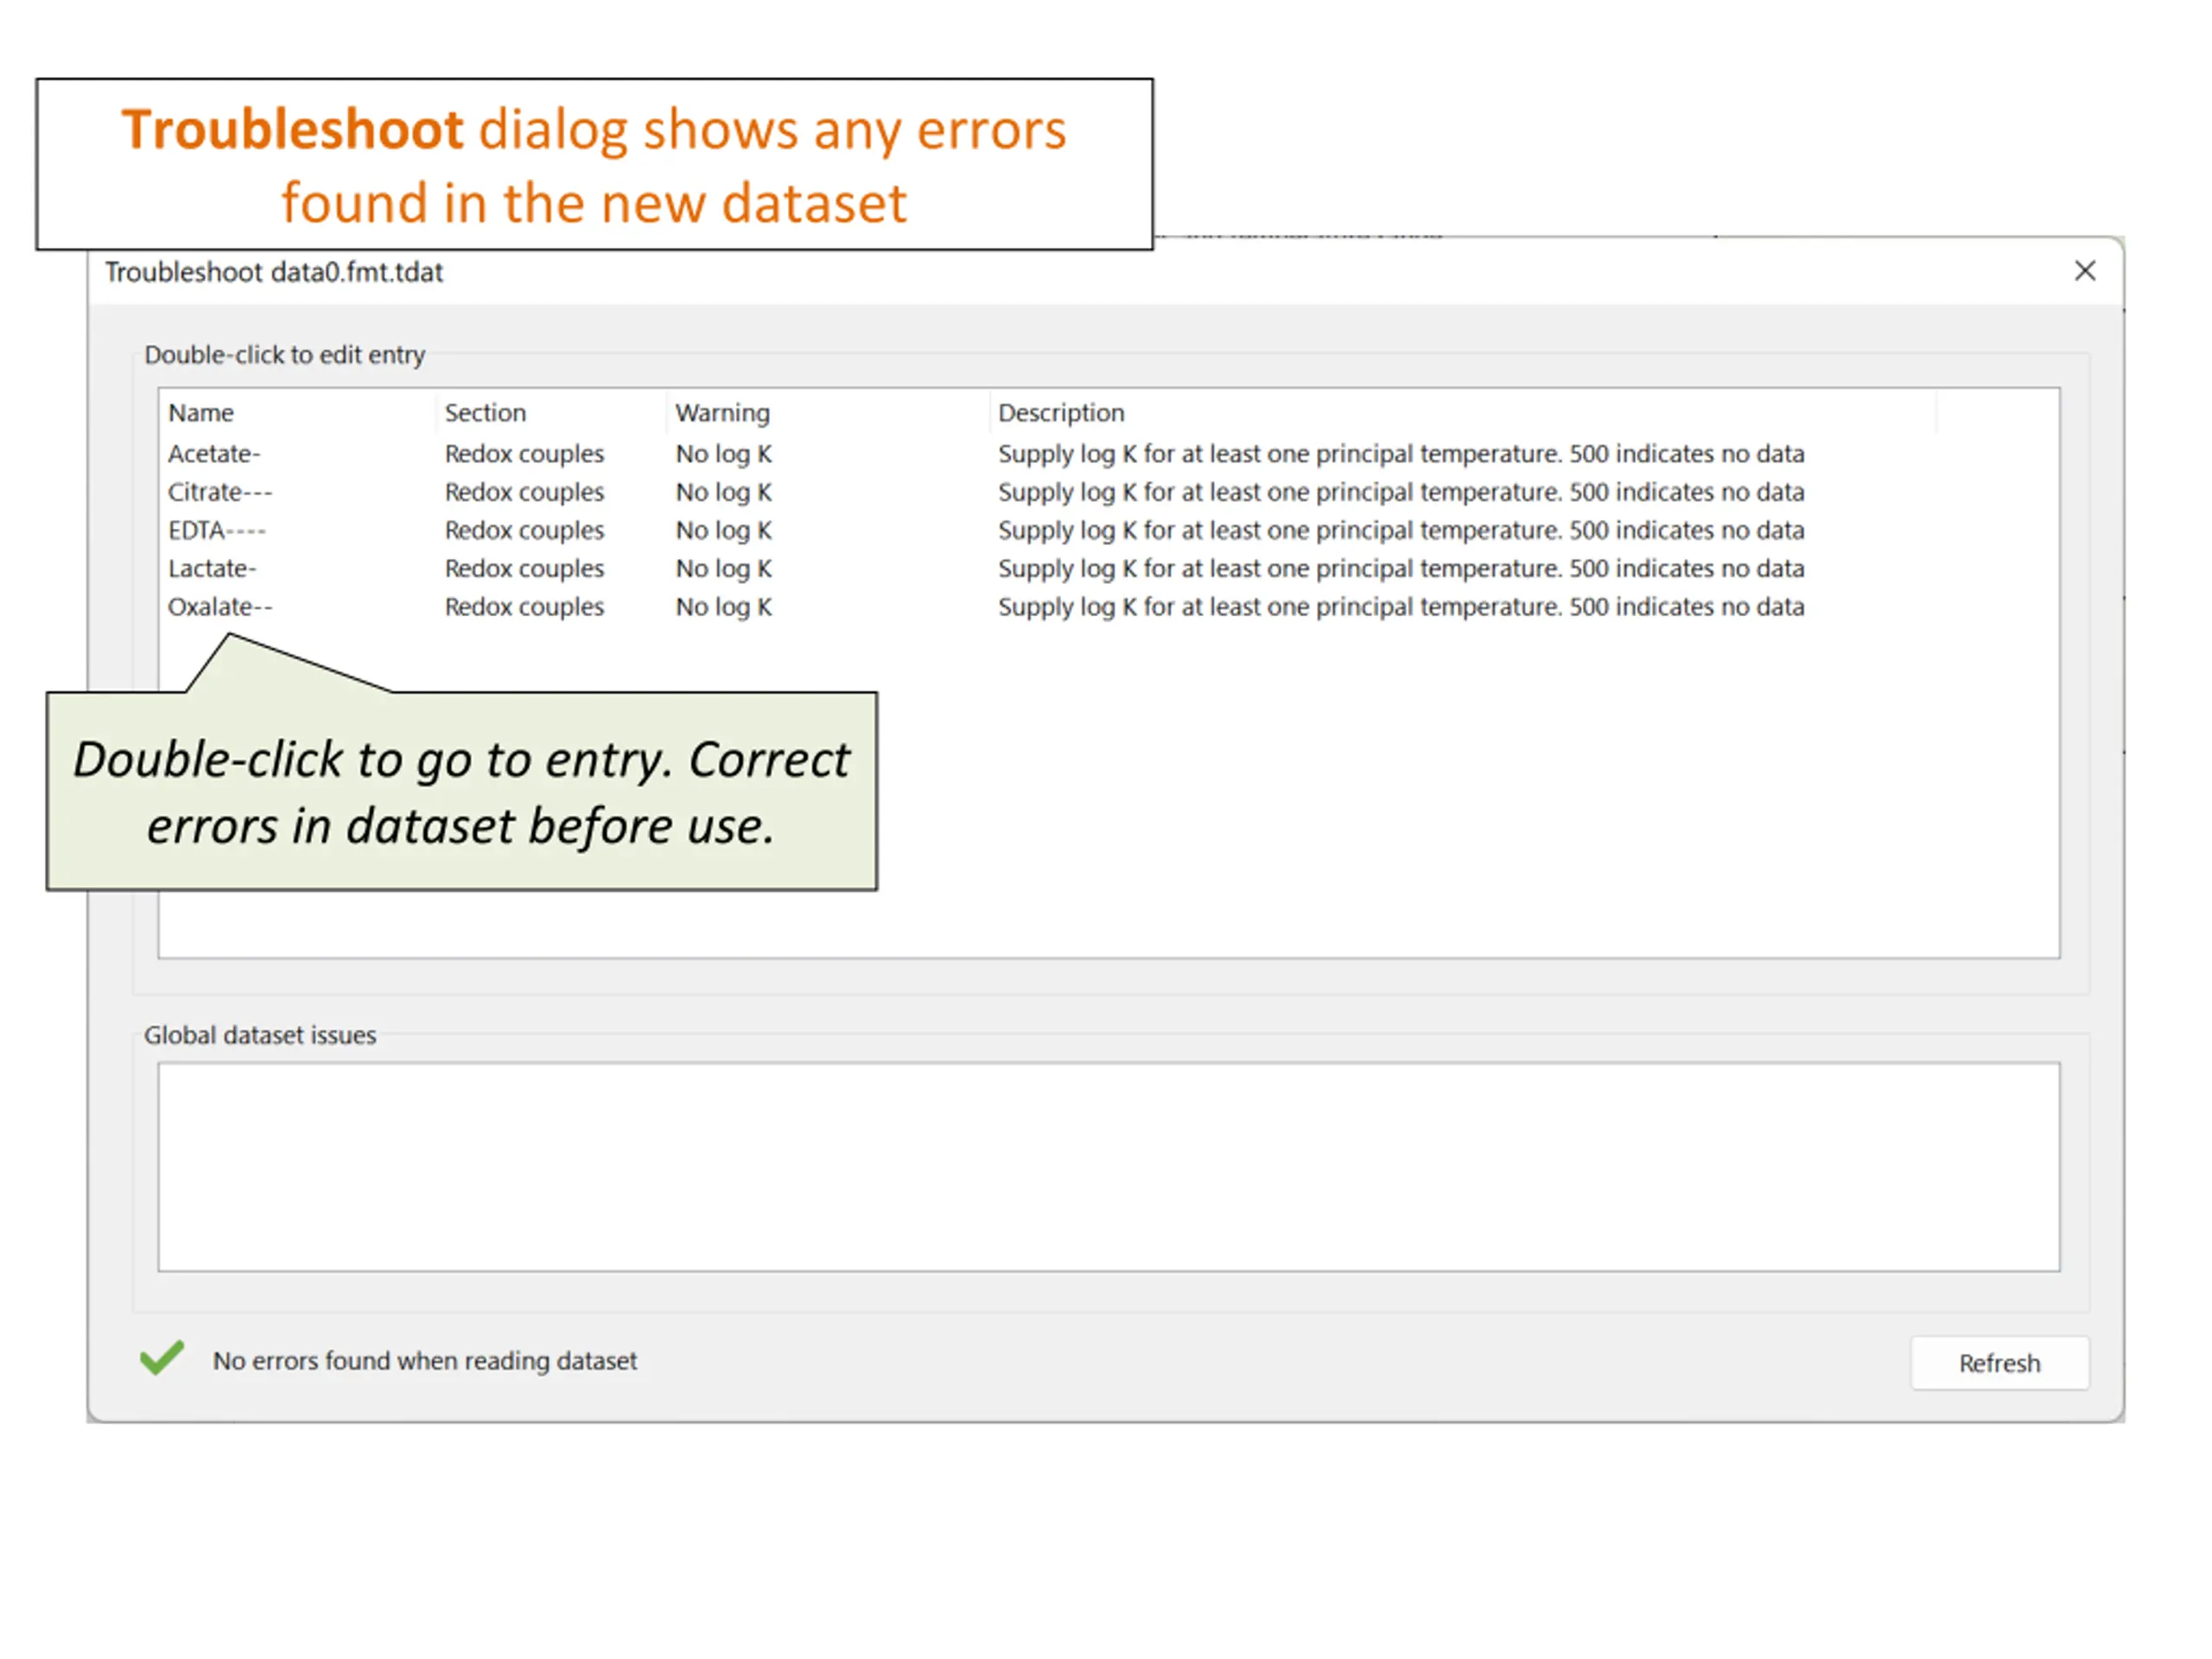
Task: Sort by the Section column header
Action: [x=485, y=413]
